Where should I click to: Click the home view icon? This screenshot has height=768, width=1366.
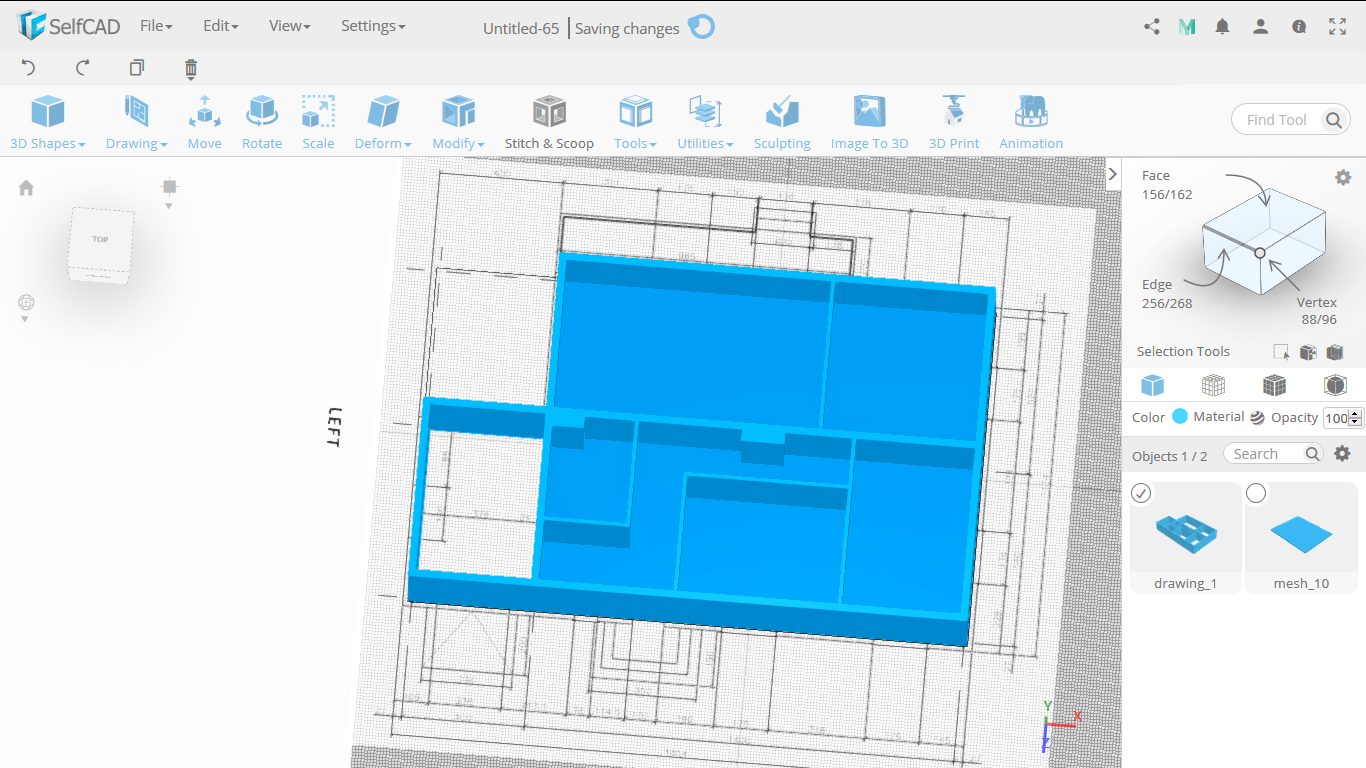tap(26, 188)
